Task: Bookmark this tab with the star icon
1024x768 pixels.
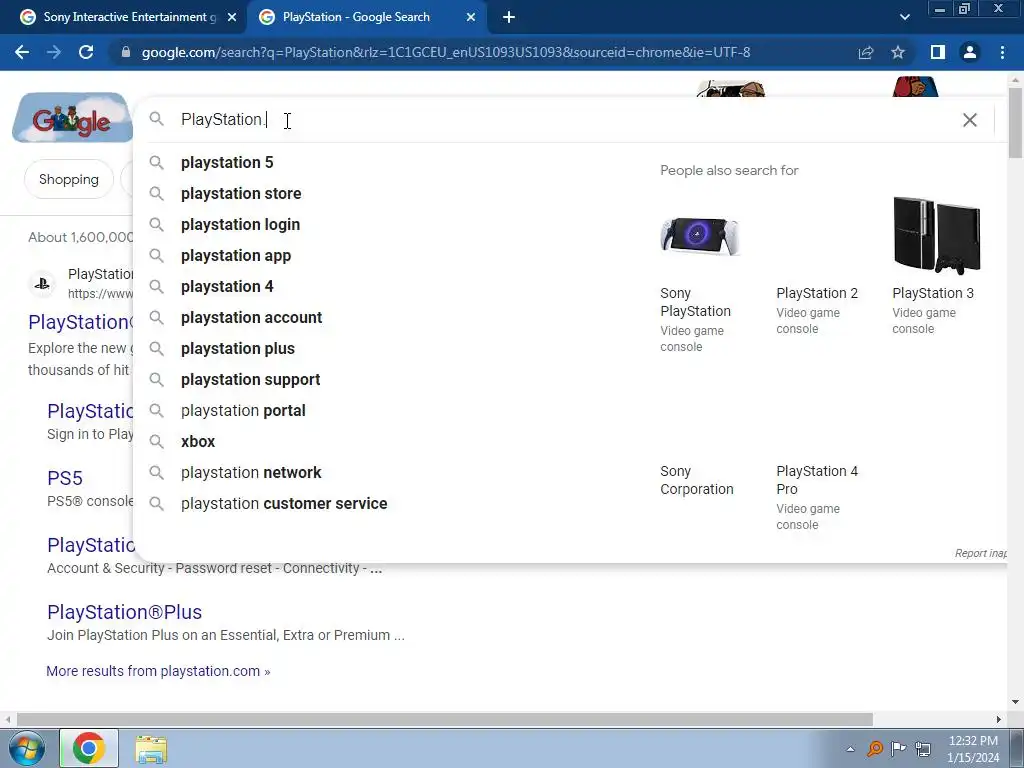Action: (x=898, y=52)
